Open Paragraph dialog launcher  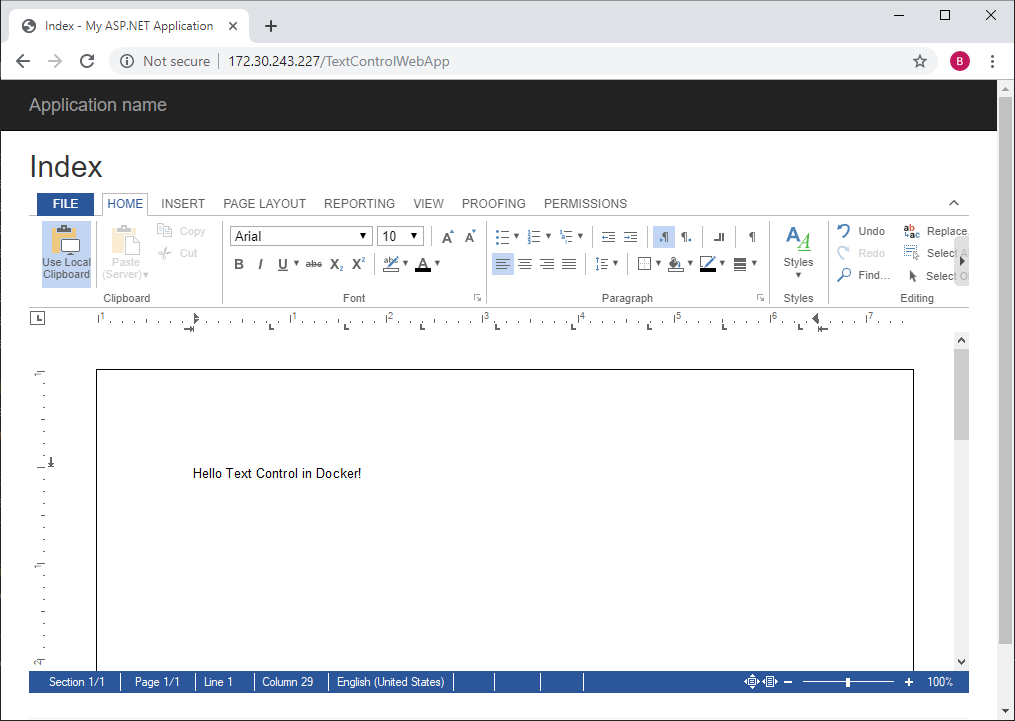click(x=761, y=298)
